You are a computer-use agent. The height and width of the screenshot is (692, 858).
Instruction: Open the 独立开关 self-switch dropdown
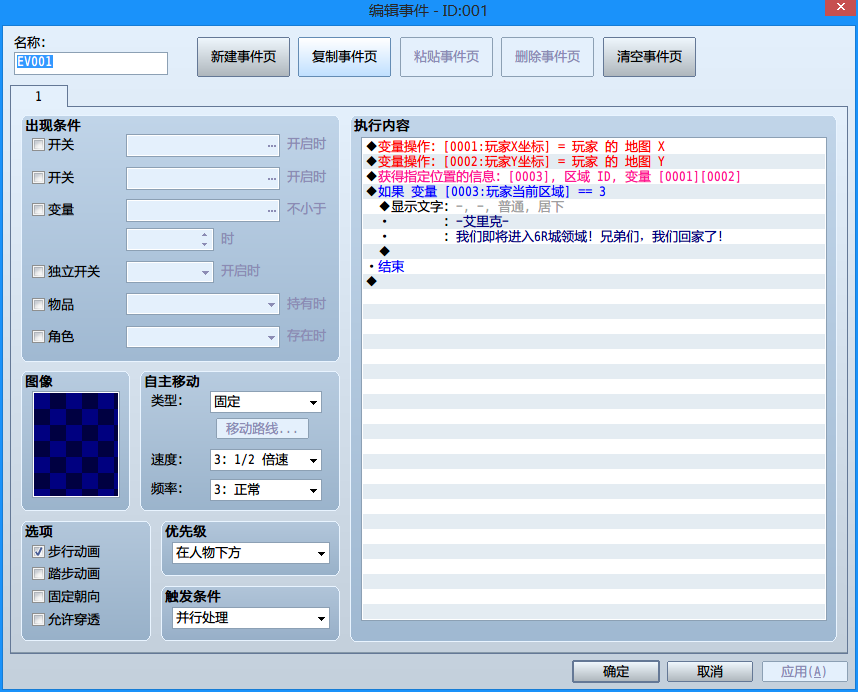(x=170, y=272)
